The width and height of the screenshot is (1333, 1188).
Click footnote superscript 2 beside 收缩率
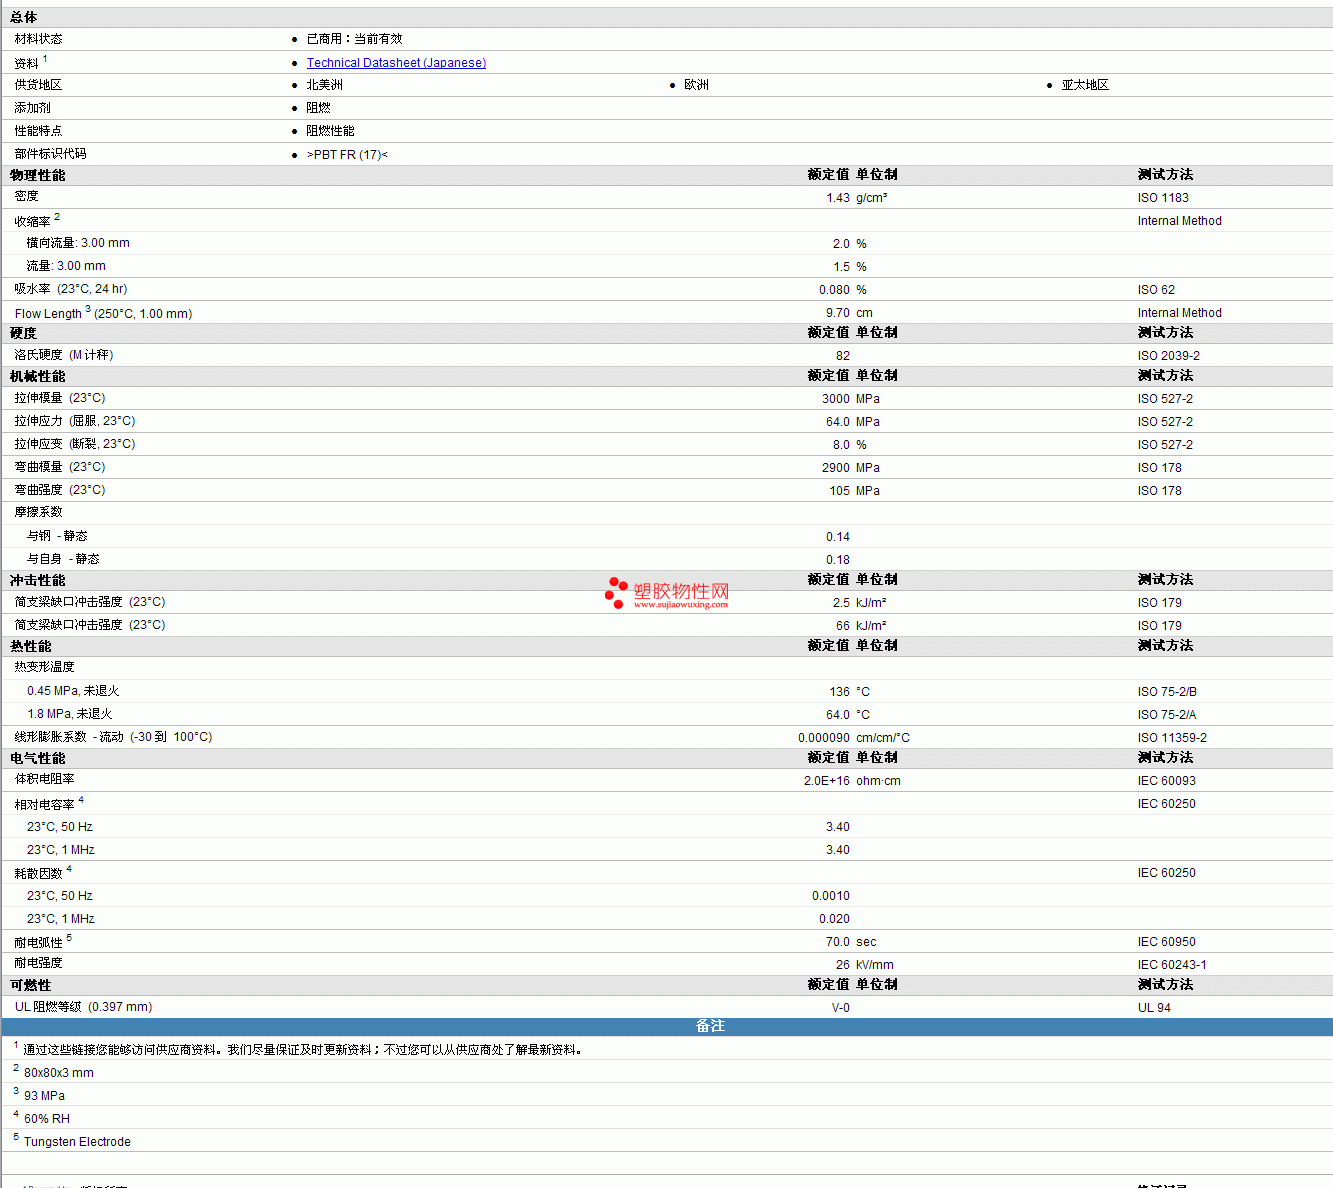(x=57, y=217)
